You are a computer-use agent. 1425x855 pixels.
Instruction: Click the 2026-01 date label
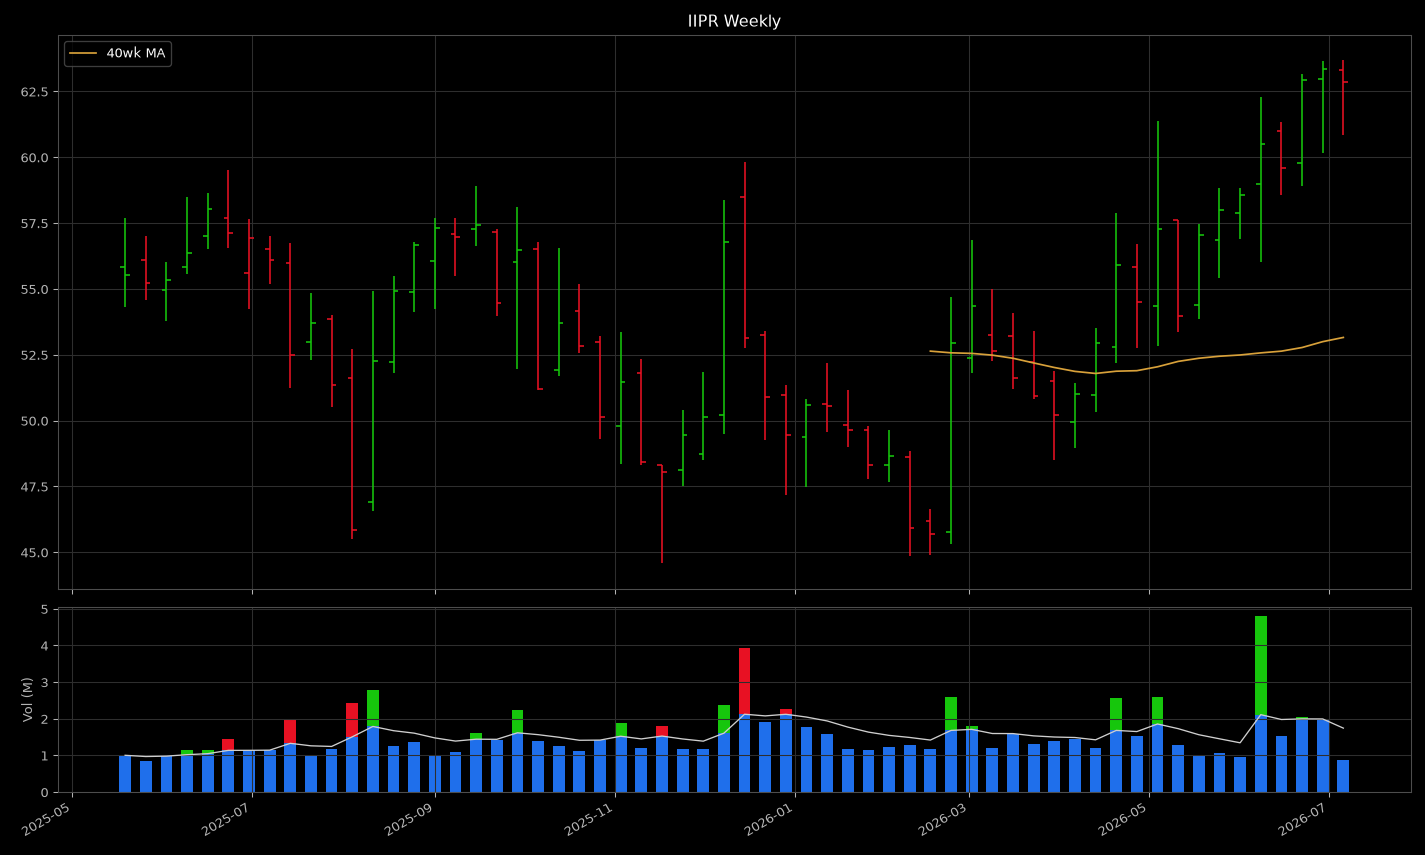click(x=771, y=819)
